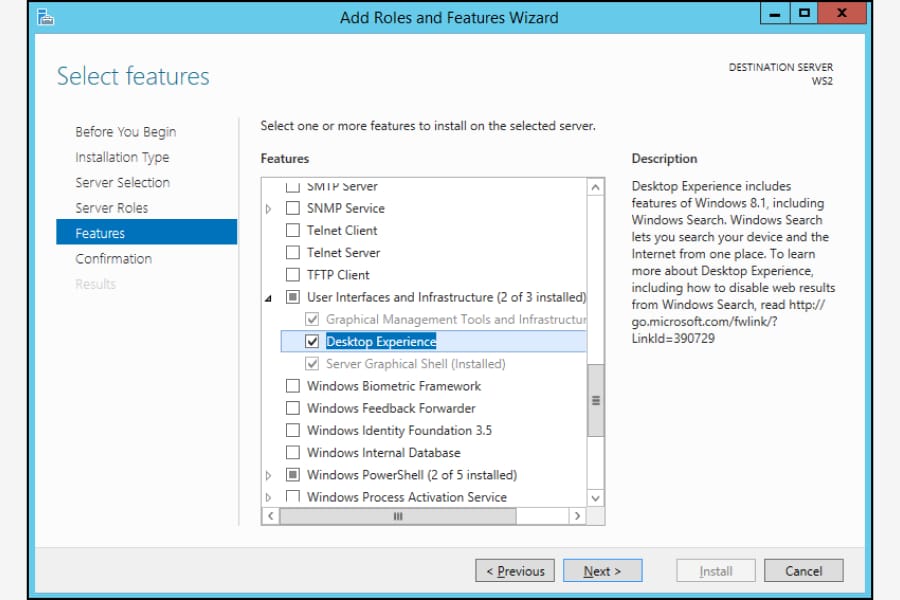Check Windows Process Activation Service checkbox
900x600 pixels.
coord(293,497)
